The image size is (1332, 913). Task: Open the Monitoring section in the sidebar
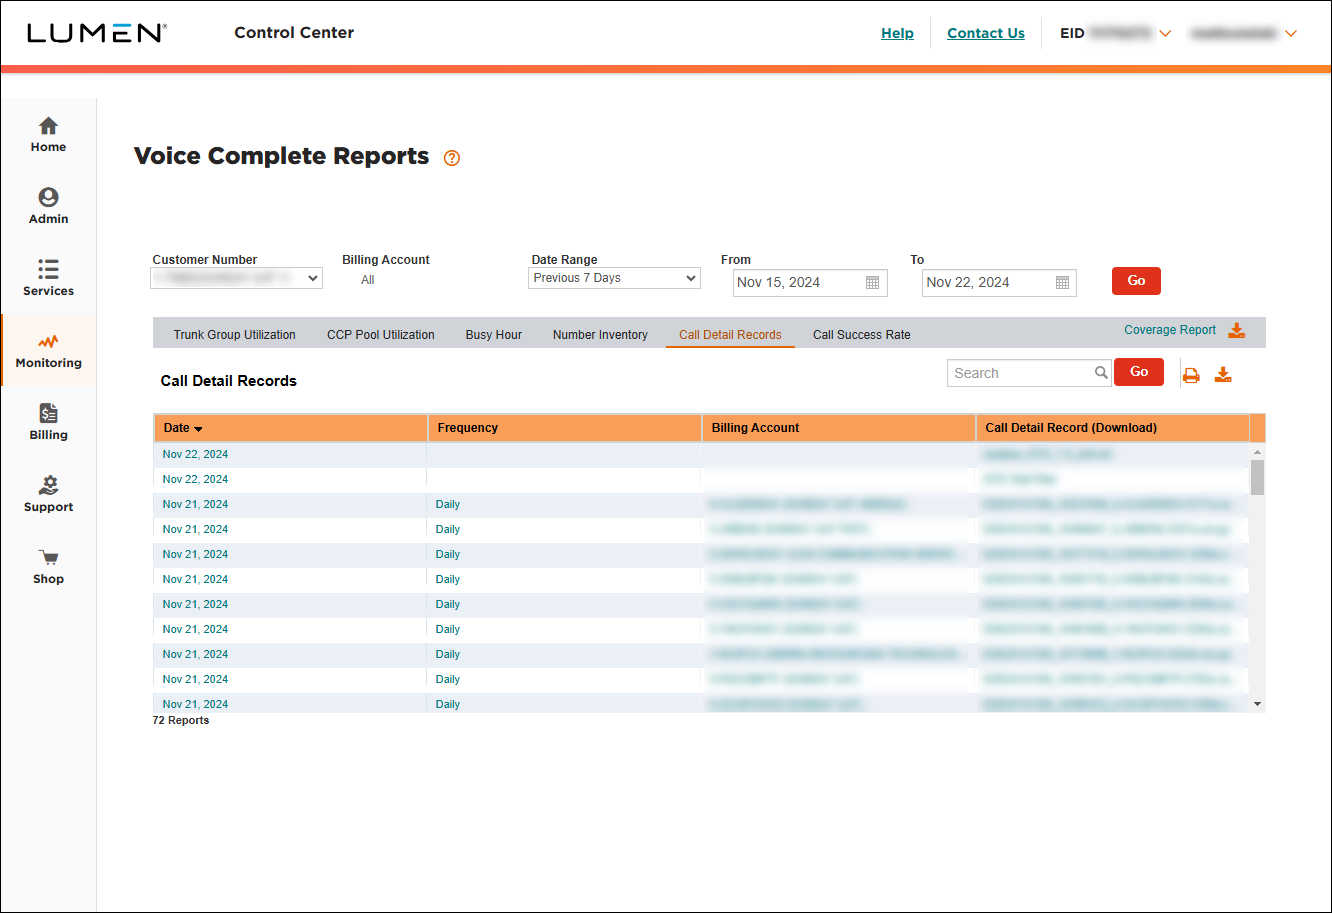point(48,351)
